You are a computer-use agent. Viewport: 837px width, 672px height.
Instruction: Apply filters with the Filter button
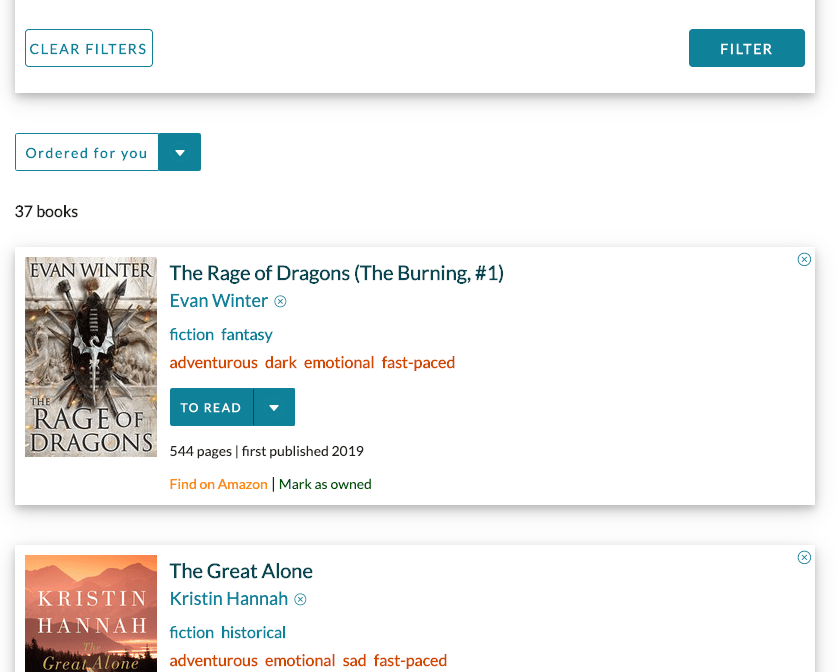pyautogui.click(x=746, y=48)
